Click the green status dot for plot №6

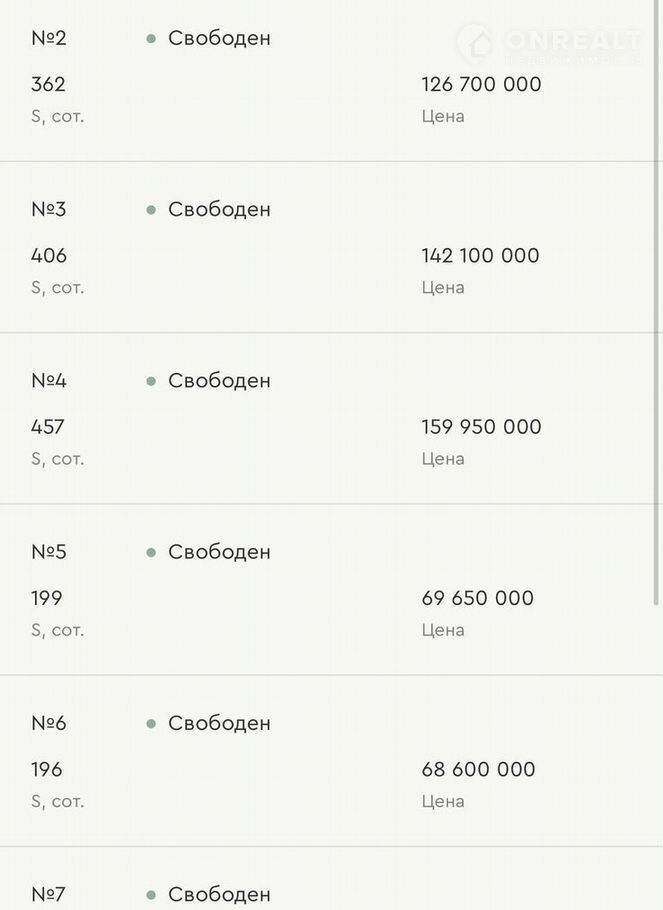[151, 723]
